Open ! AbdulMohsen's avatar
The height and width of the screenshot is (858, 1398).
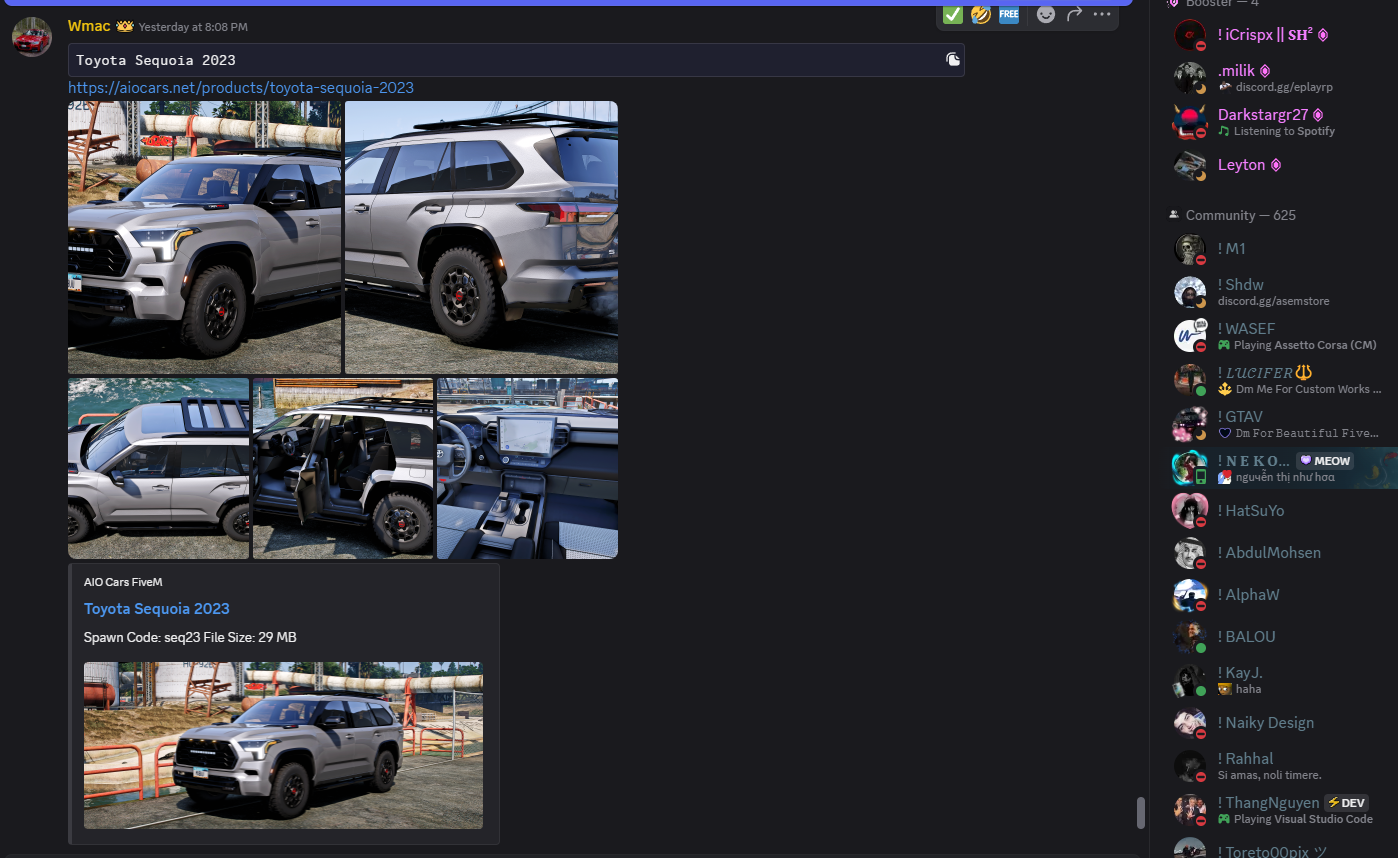coord(1190,553)
